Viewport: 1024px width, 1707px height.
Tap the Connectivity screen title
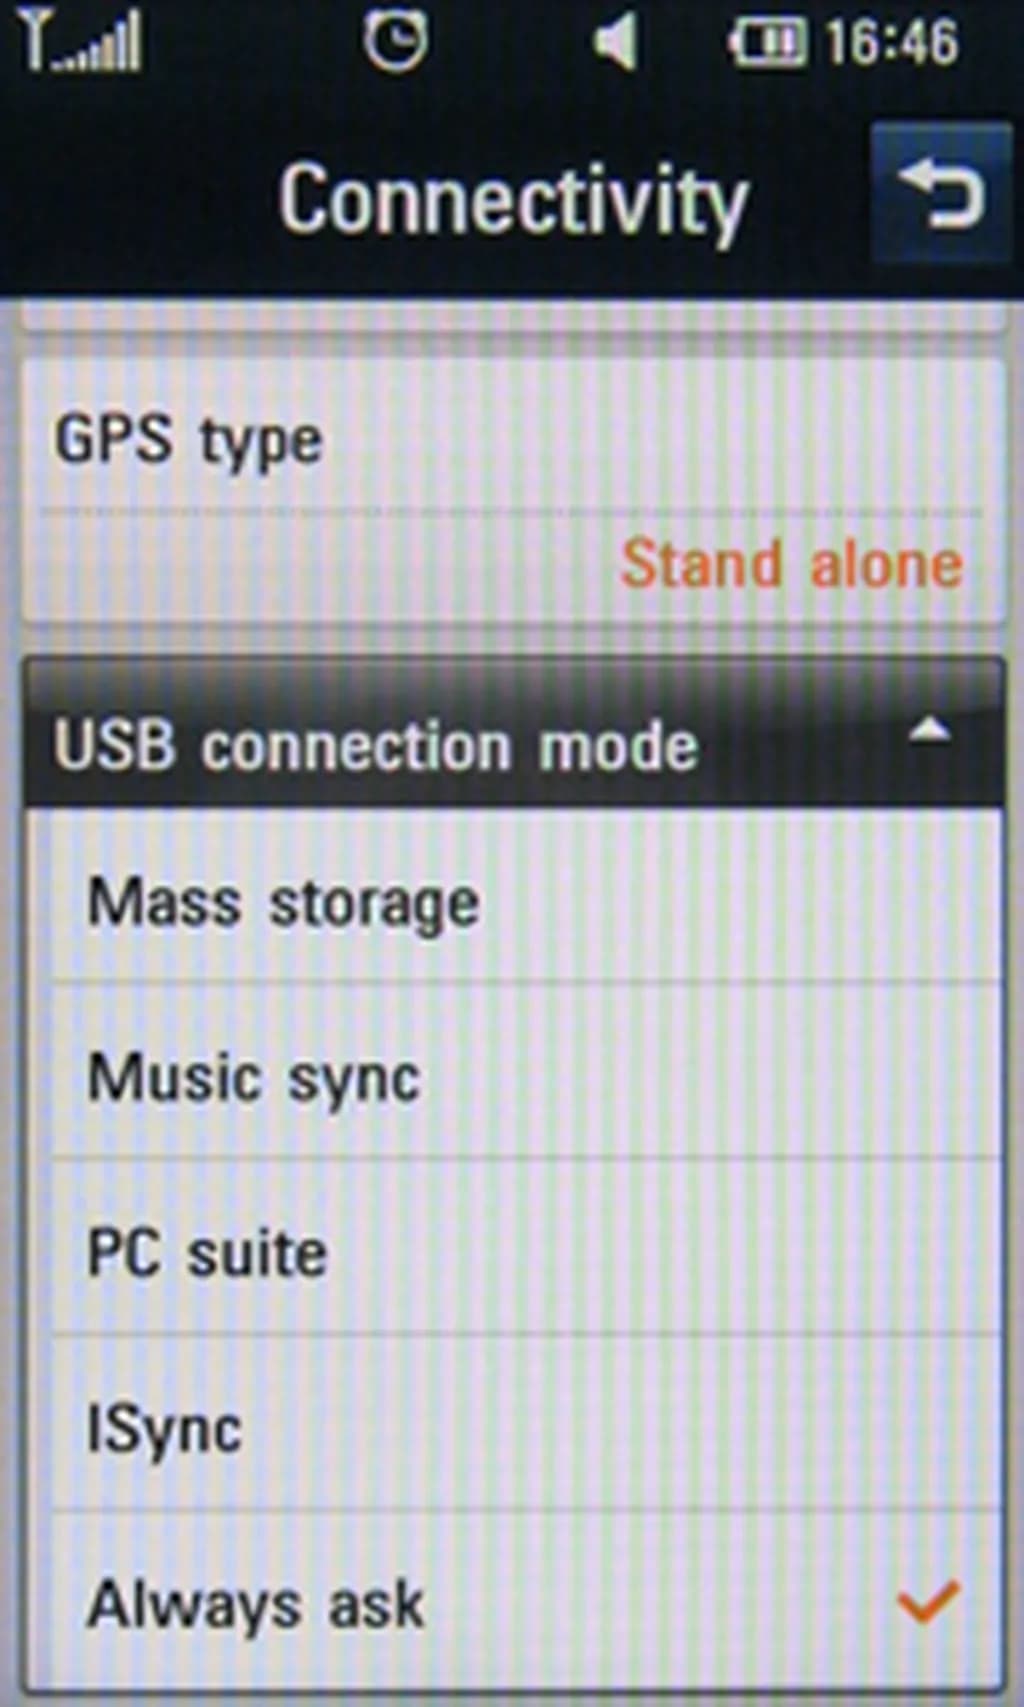513,201
